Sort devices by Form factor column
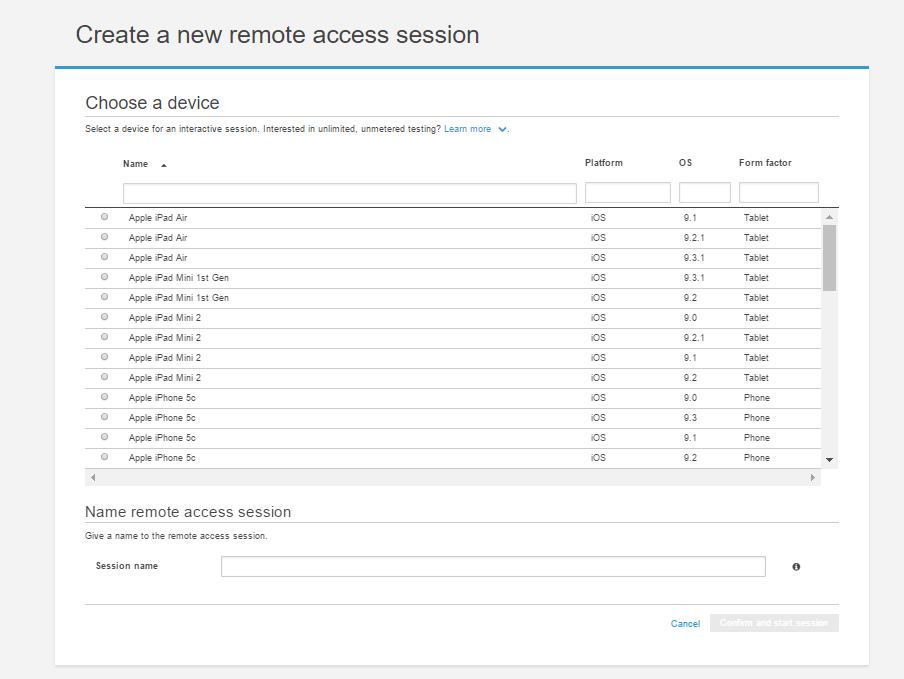 click(x=765, y=163)
